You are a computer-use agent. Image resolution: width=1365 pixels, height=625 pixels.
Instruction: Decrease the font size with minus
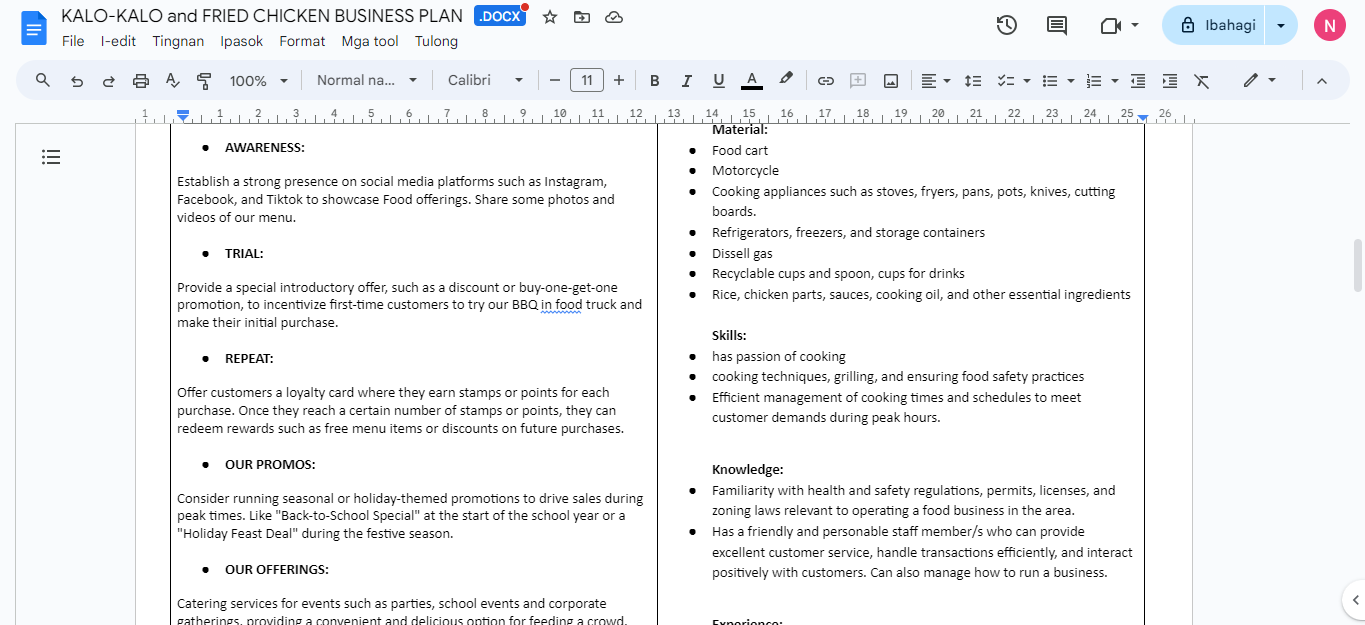coord(555,80)
